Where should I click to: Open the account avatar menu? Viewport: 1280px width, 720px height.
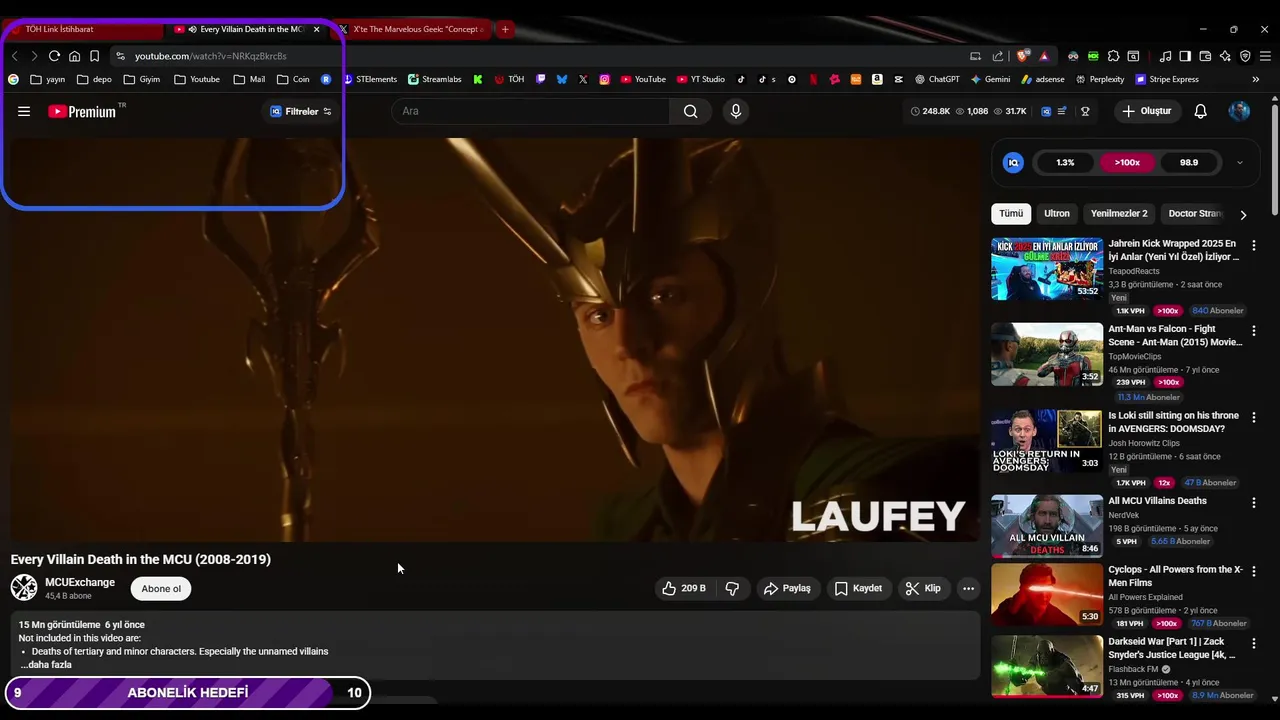click(1239, 111)
